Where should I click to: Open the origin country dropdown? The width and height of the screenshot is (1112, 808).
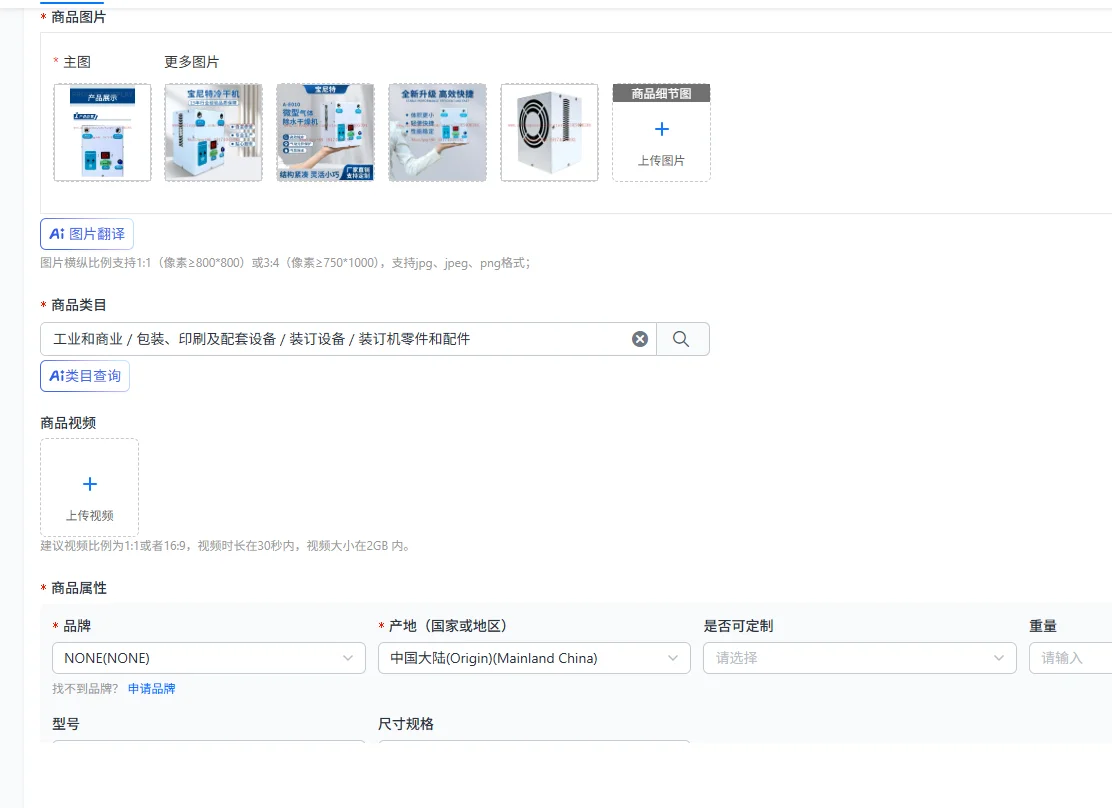click(x=535, y=658)
